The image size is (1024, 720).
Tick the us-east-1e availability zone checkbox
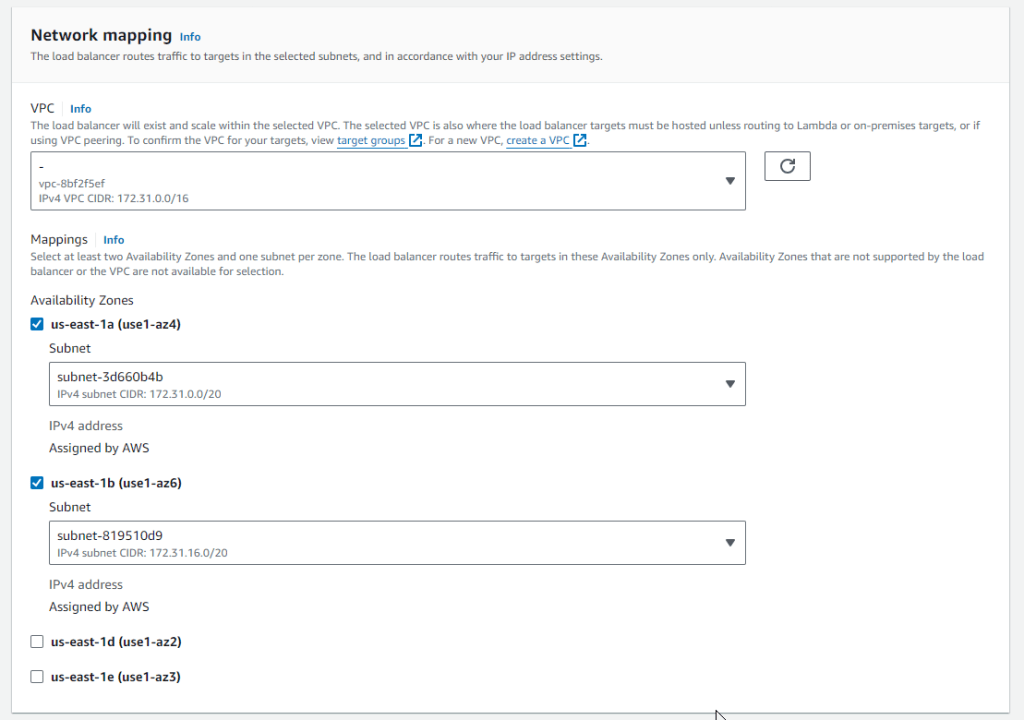[37, 677]
